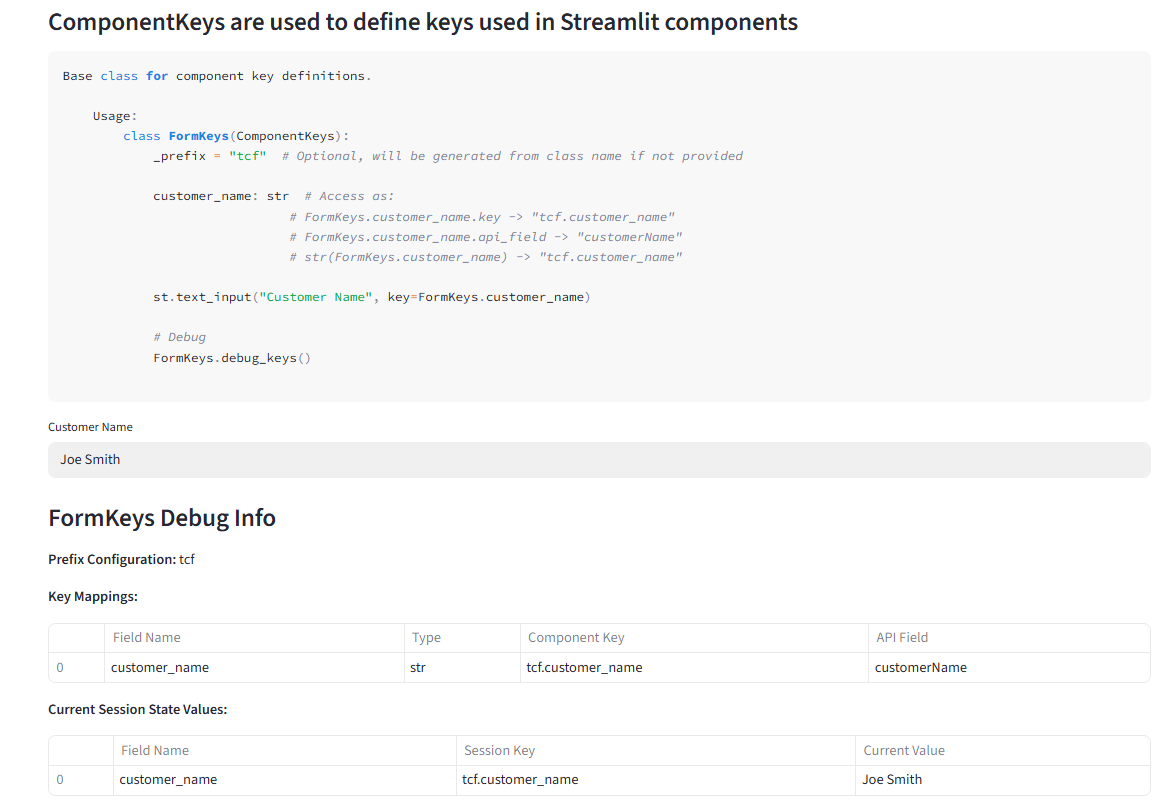Image resolution: width=1158 pixels, height=807 pixels.
Task: Click 'customer_name' cell in Session State table
Action: (x=284, y=780)
